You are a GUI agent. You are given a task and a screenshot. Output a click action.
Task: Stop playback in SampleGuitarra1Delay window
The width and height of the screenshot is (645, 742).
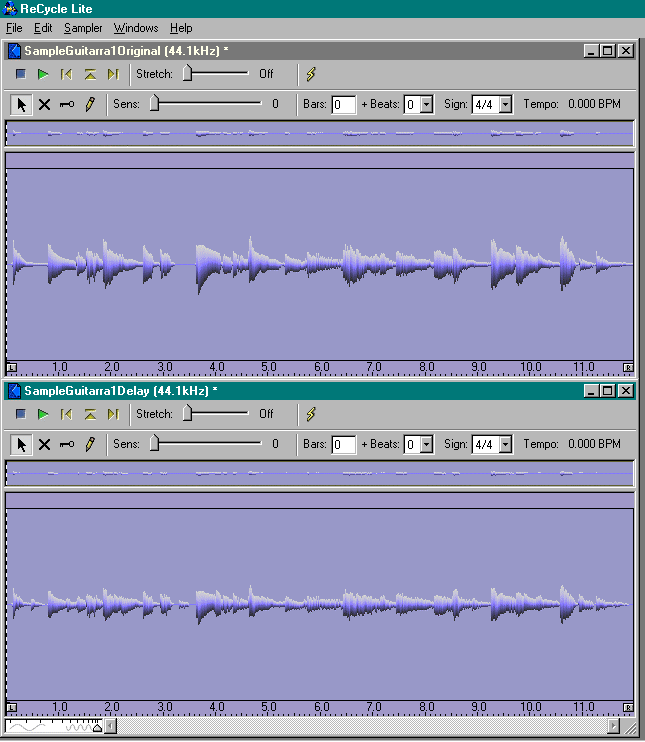(20, 414)
